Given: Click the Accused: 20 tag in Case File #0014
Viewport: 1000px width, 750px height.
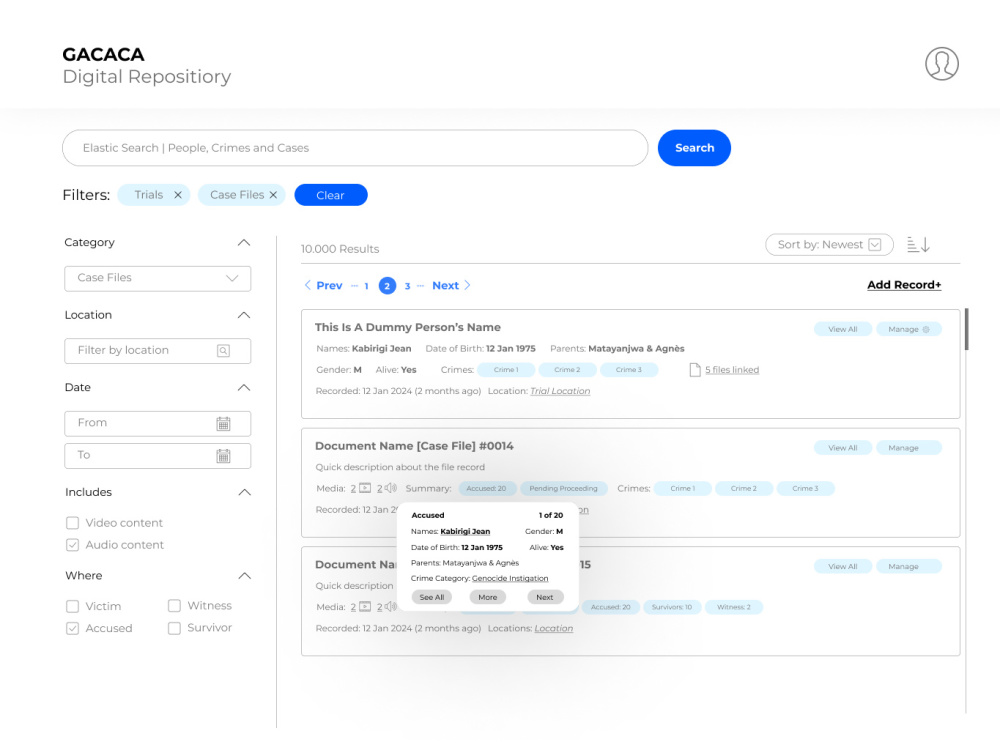Looking at the screenshot, I should 486,489.
